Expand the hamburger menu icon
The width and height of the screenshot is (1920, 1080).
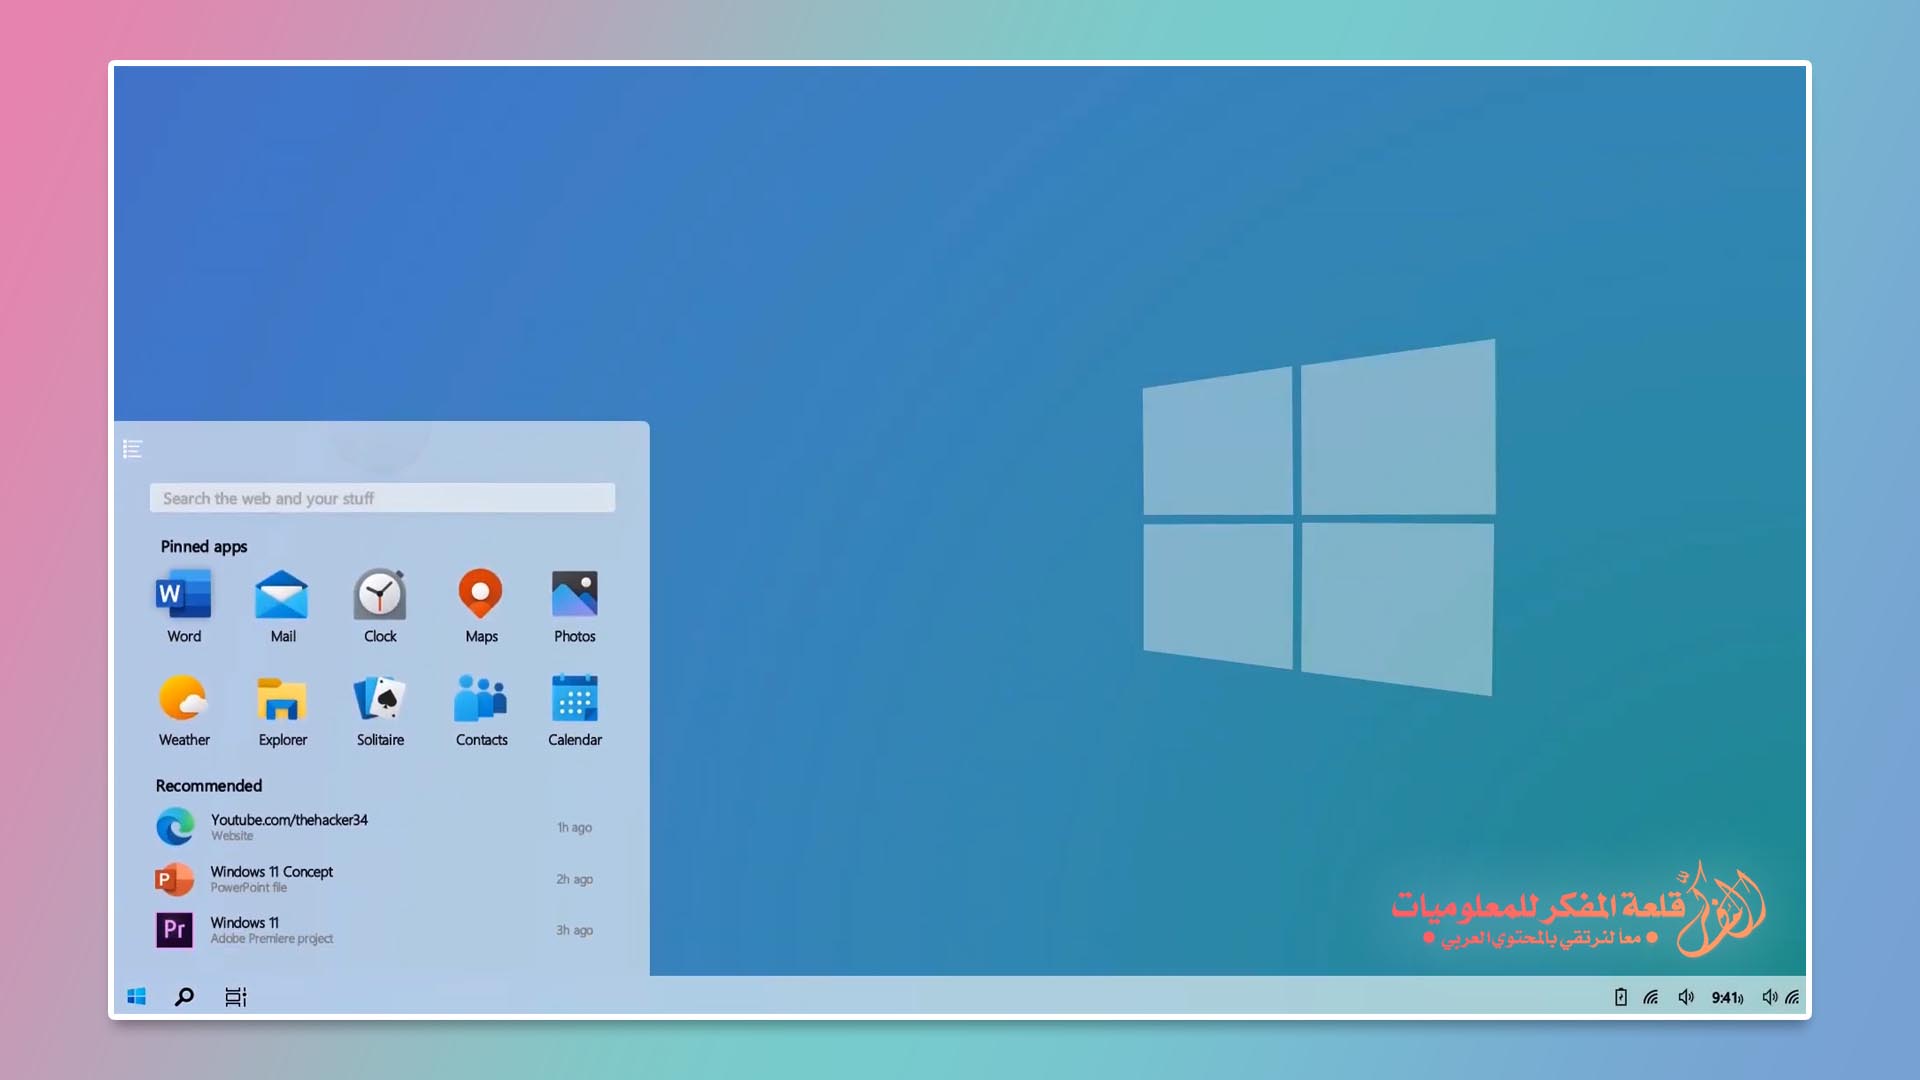click(x=133, y=448)
